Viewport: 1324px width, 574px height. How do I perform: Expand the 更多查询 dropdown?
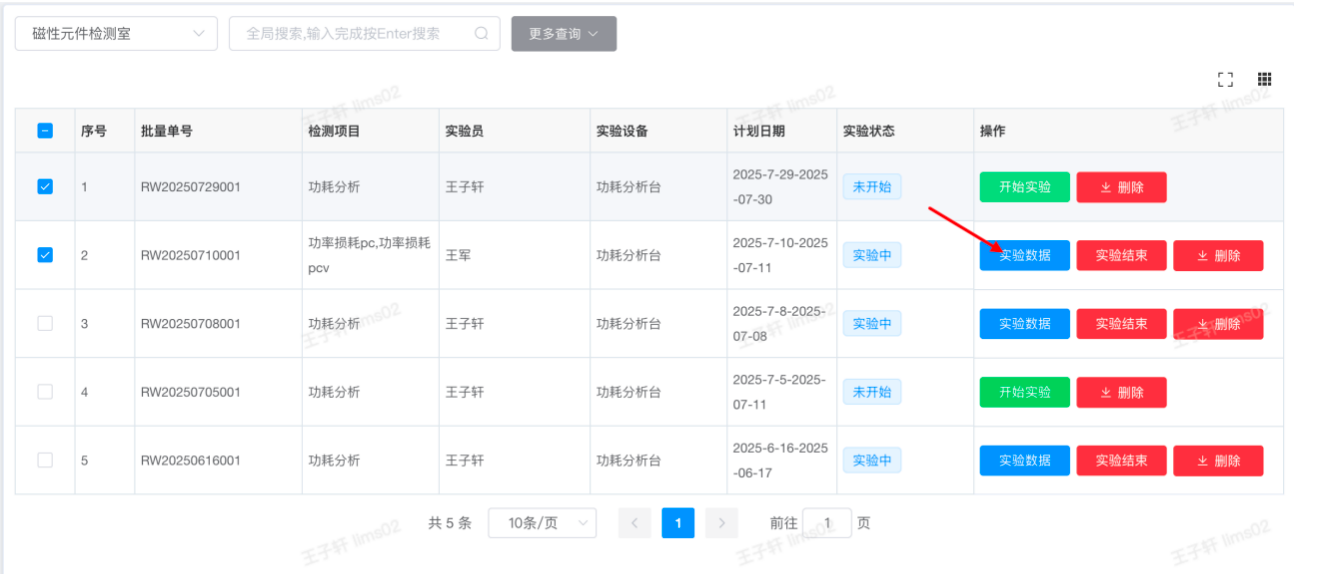click(x=563, y=34)
